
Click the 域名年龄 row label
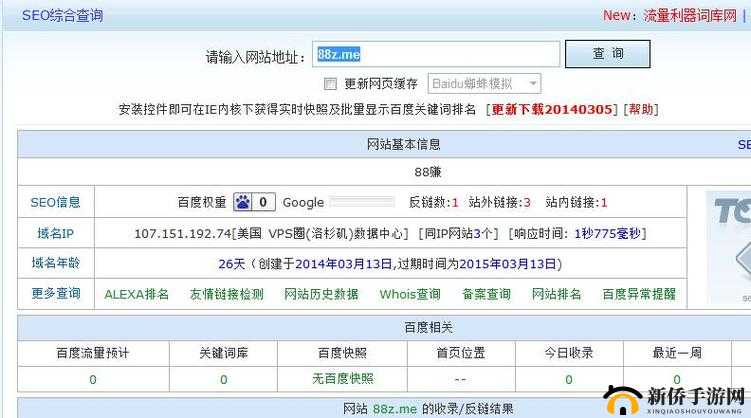(x=56, y=263)
